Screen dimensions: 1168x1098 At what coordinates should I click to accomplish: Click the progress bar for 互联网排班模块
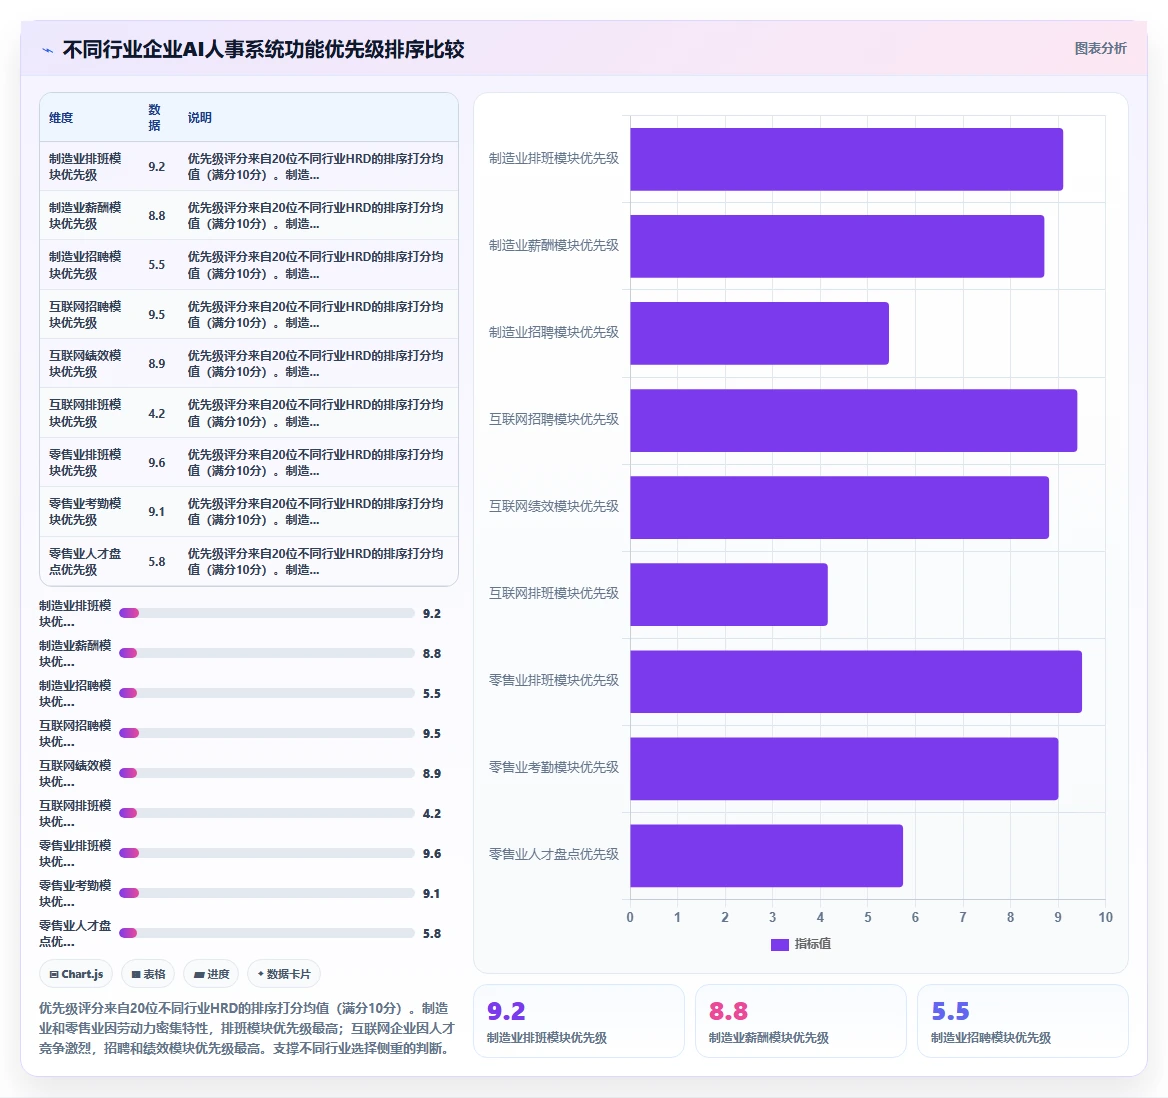[x=267, y=813]
